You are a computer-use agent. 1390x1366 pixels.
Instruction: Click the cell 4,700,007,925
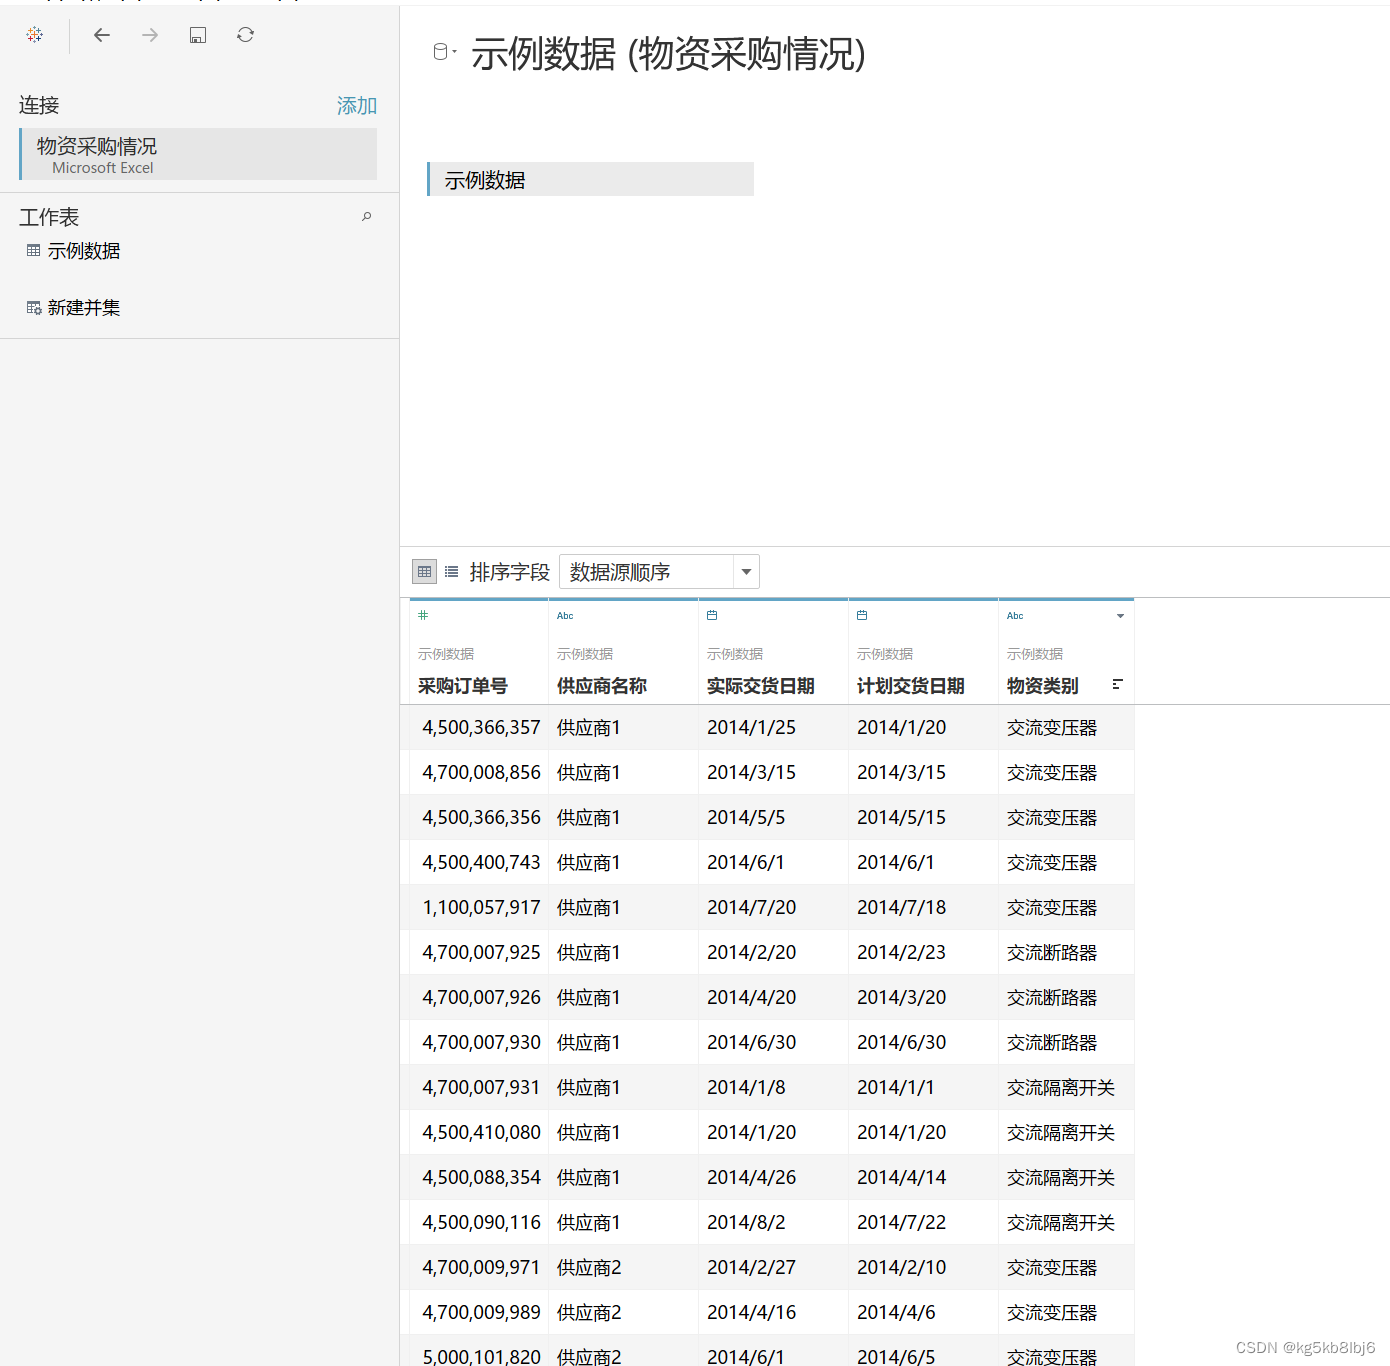click(481, 952)
